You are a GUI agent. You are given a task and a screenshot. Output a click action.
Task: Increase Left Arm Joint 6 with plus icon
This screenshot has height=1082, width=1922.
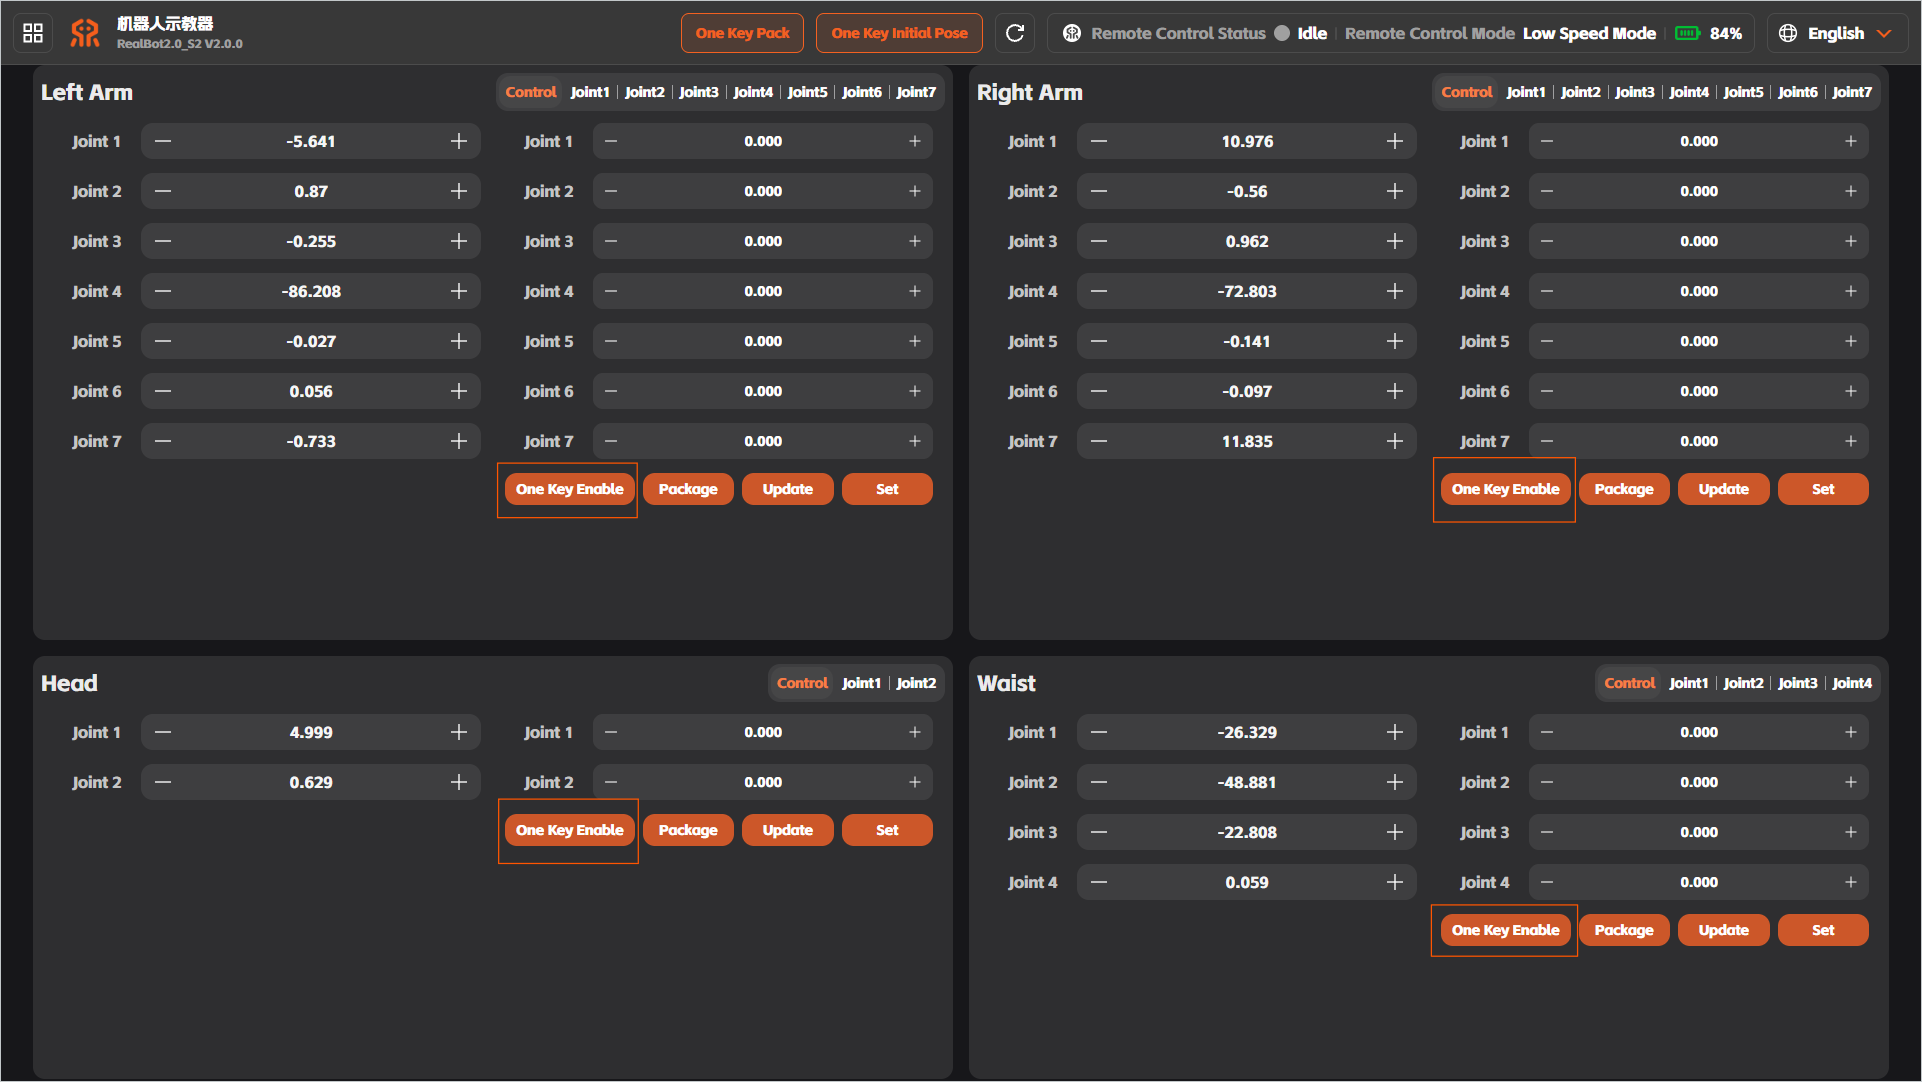(x=459, y=391)
